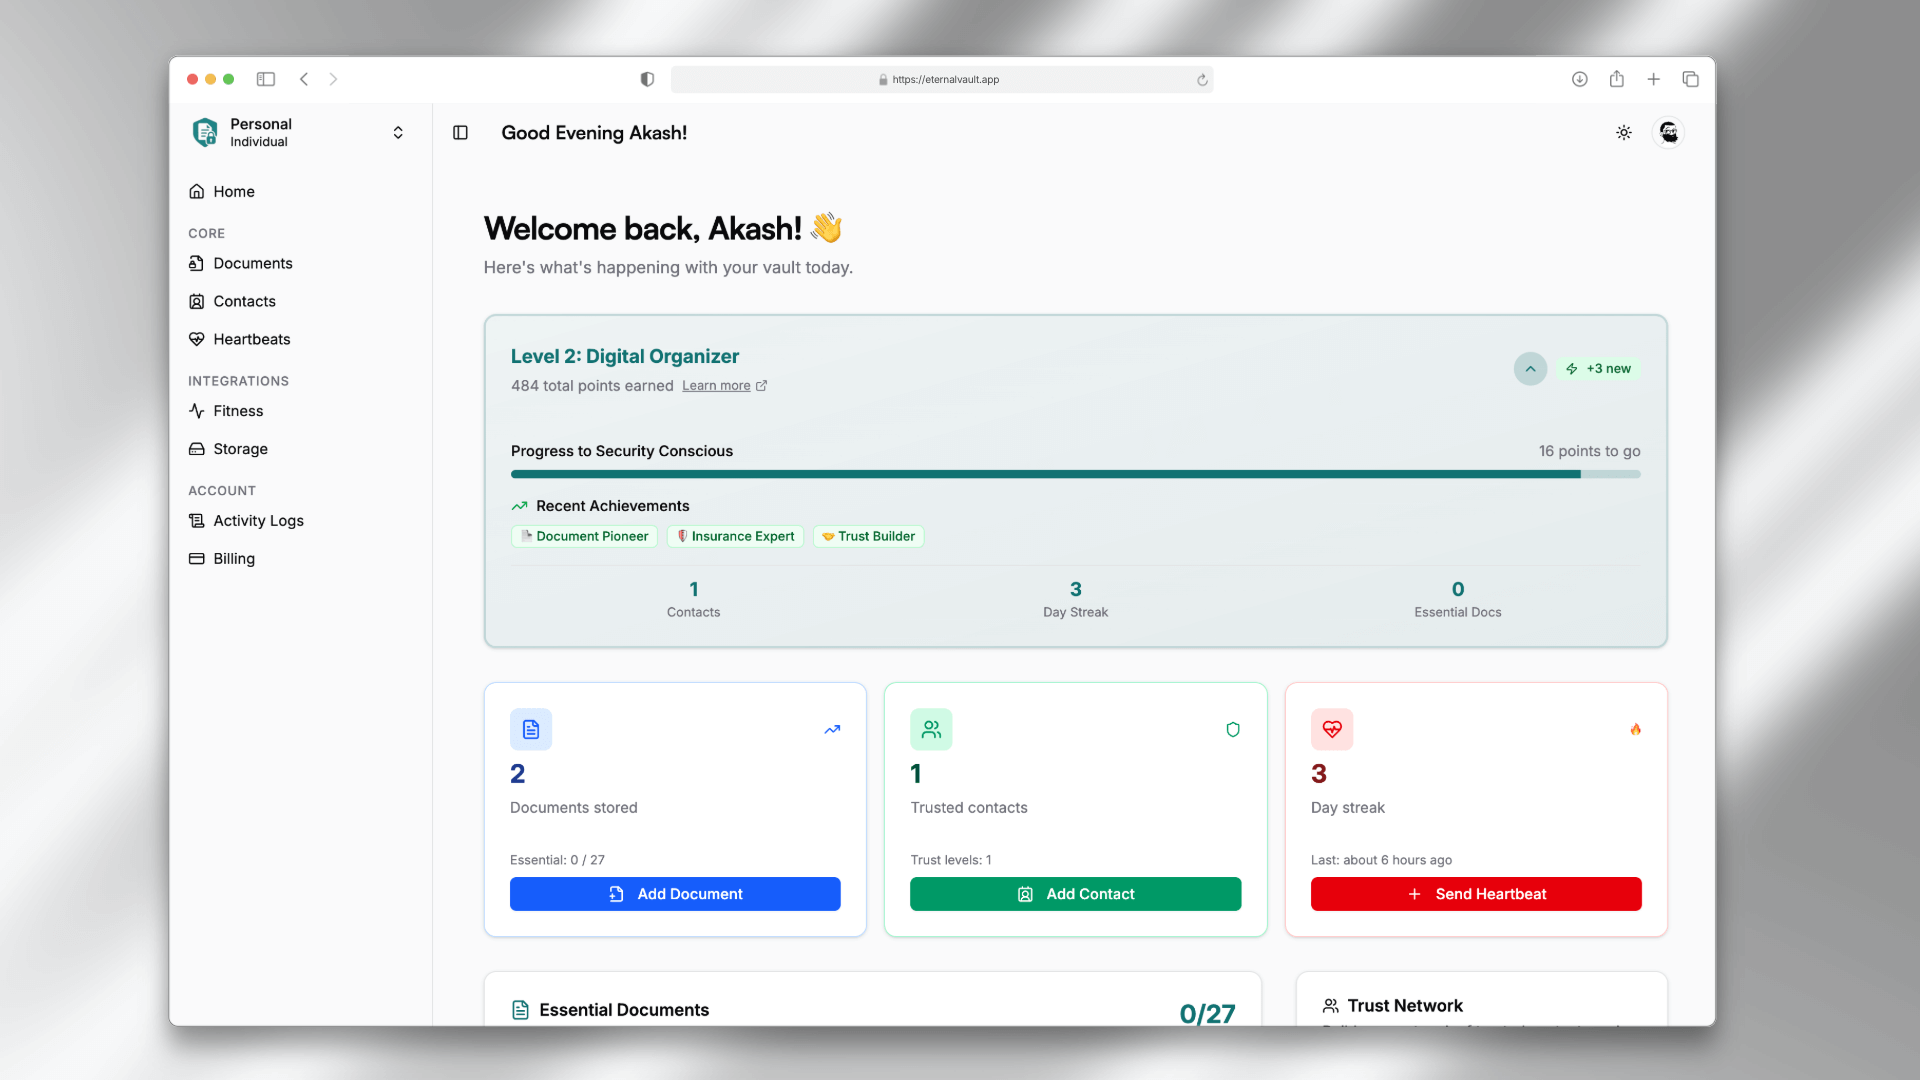Open the user avatar profile menu
Image resolution: width=1920 pixels, height=1080 pixels.
[x=1668, y=133]
